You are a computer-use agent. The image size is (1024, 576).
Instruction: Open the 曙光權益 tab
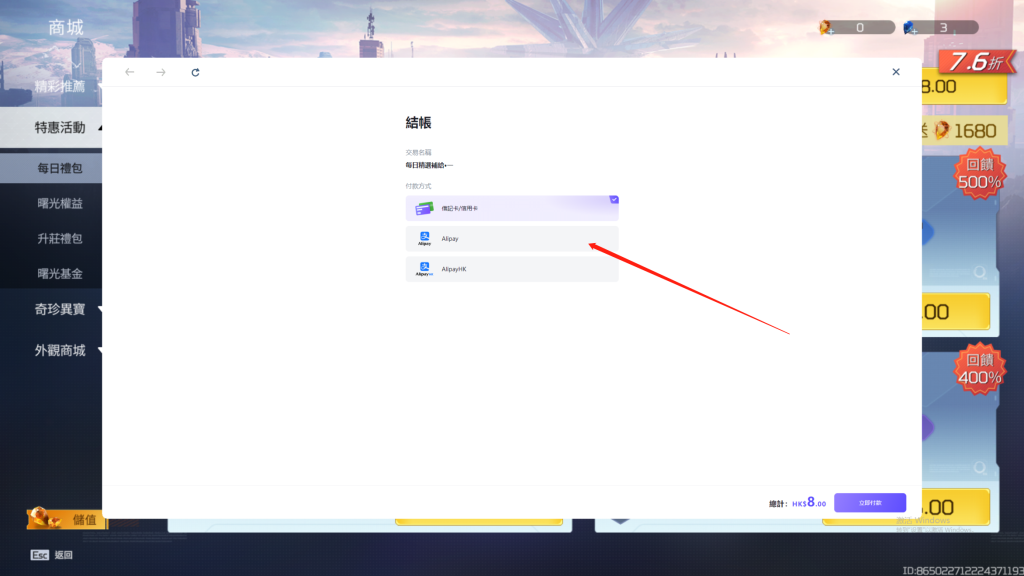60,204
